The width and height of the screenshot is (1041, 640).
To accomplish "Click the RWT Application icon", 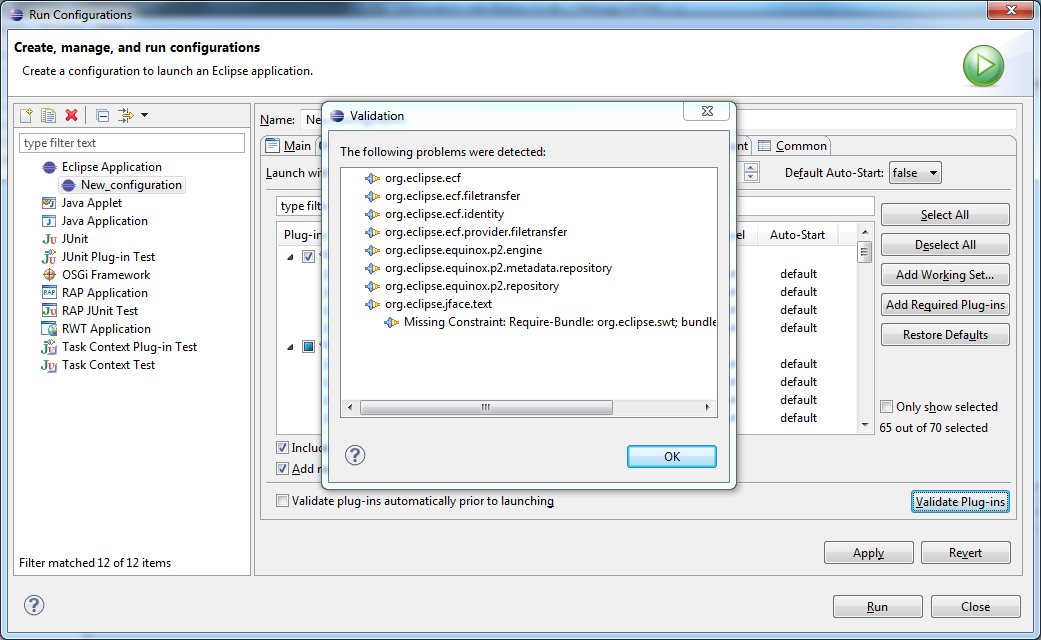I will pos(49,329).
